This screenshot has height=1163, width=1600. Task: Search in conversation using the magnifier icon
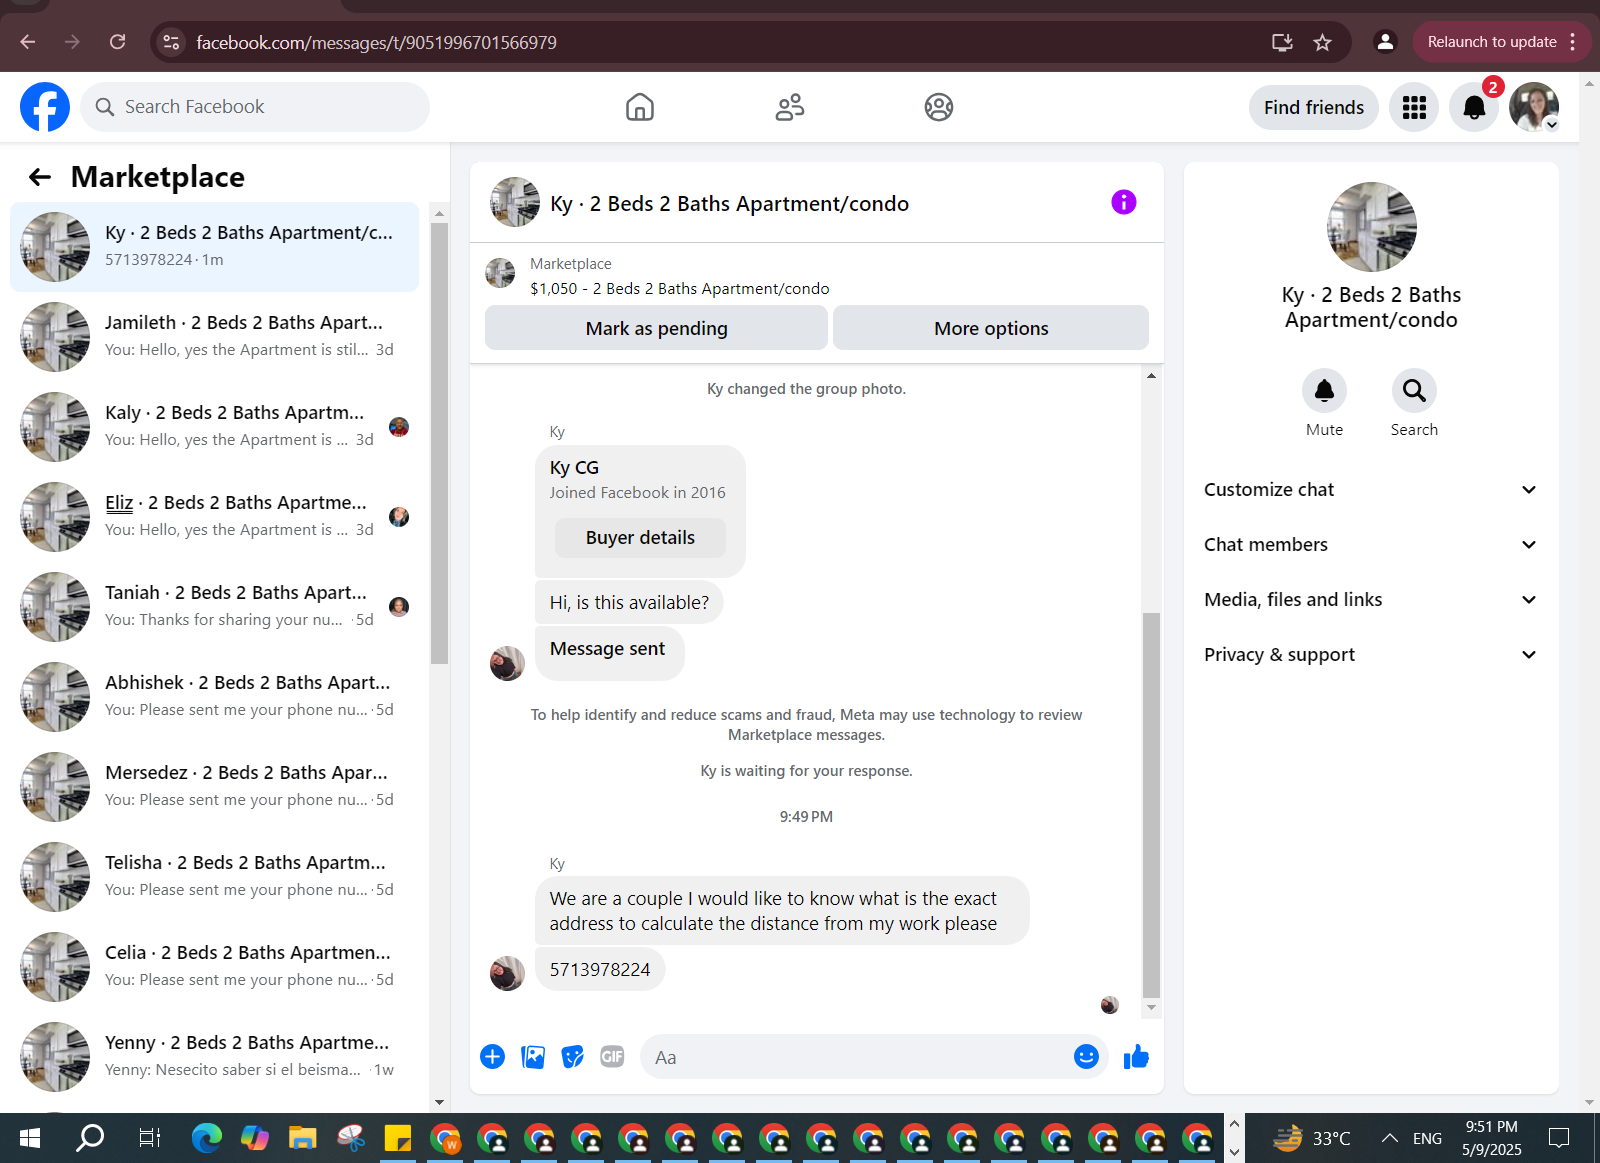[x=1414, y=391]
